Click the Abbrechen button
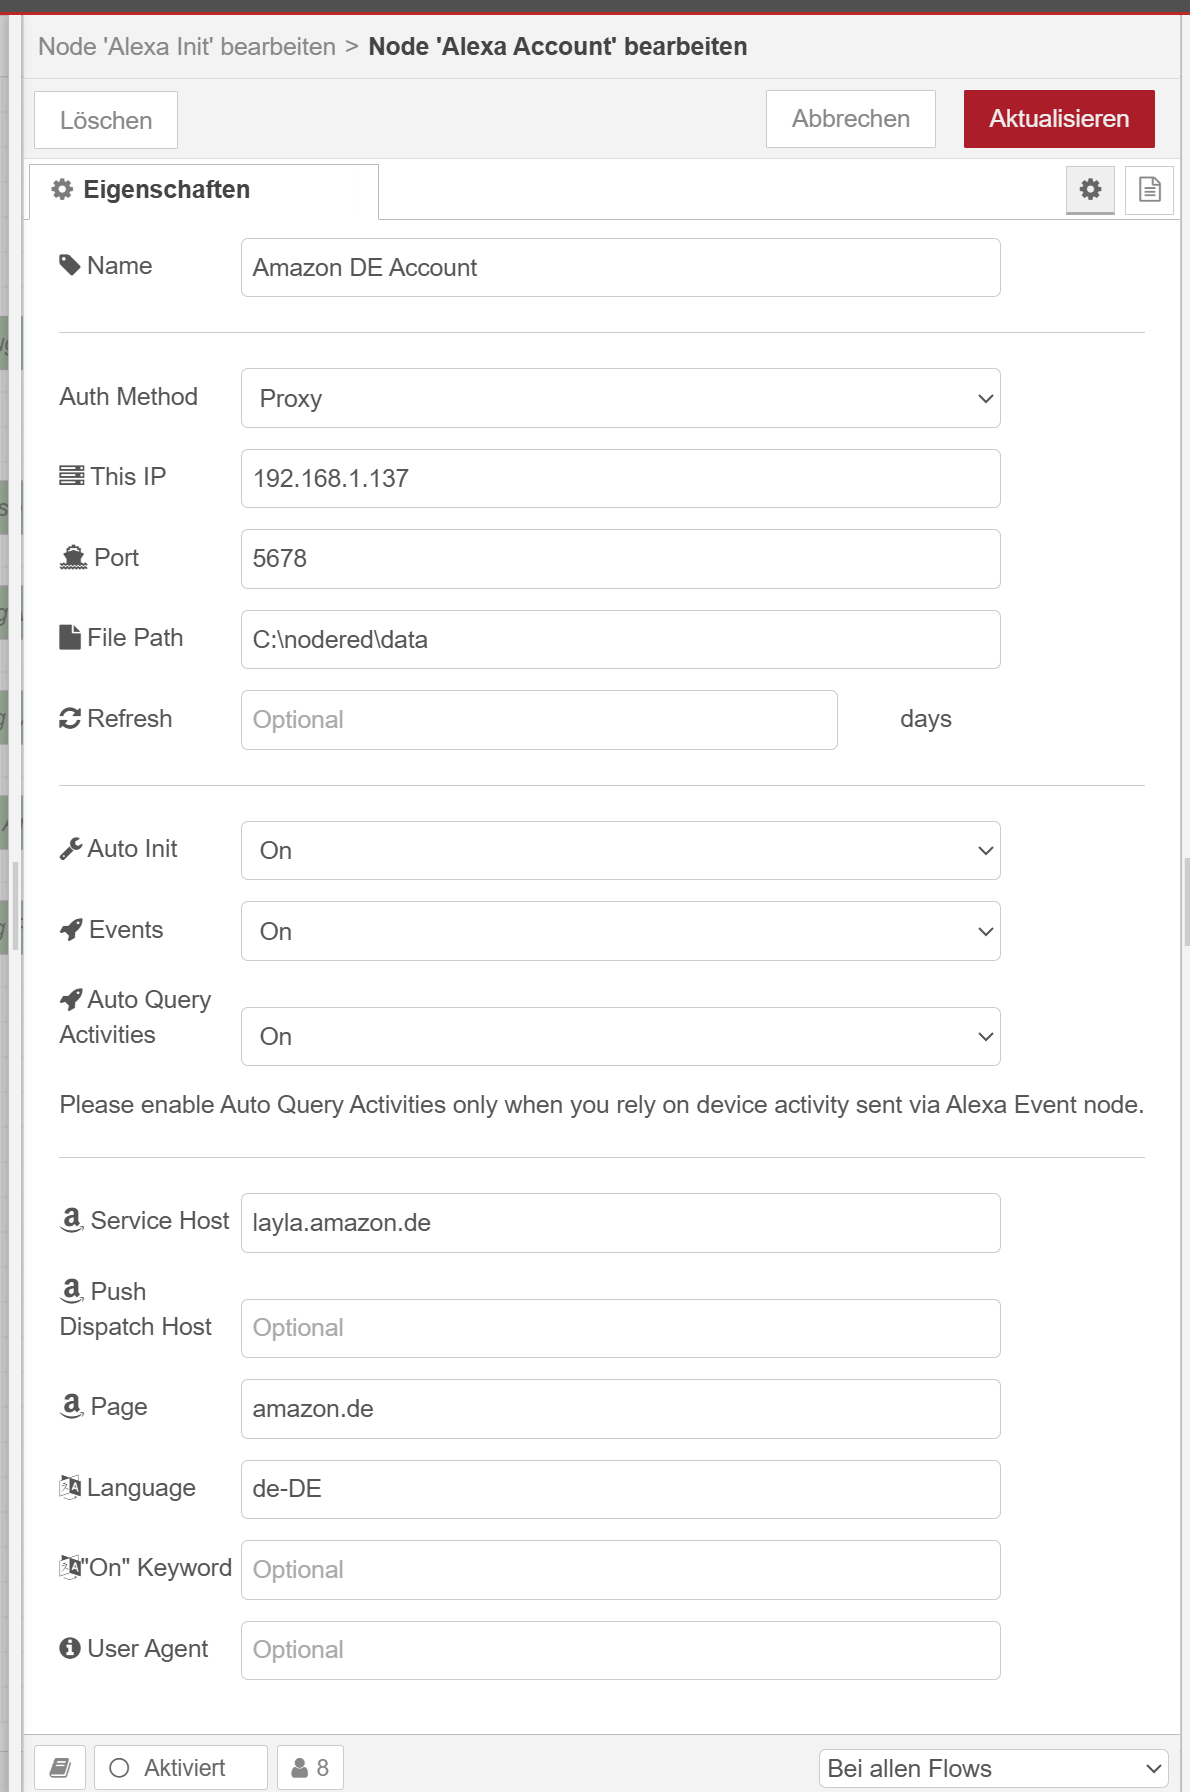The image size is (1190, 1792). (850, 119)
